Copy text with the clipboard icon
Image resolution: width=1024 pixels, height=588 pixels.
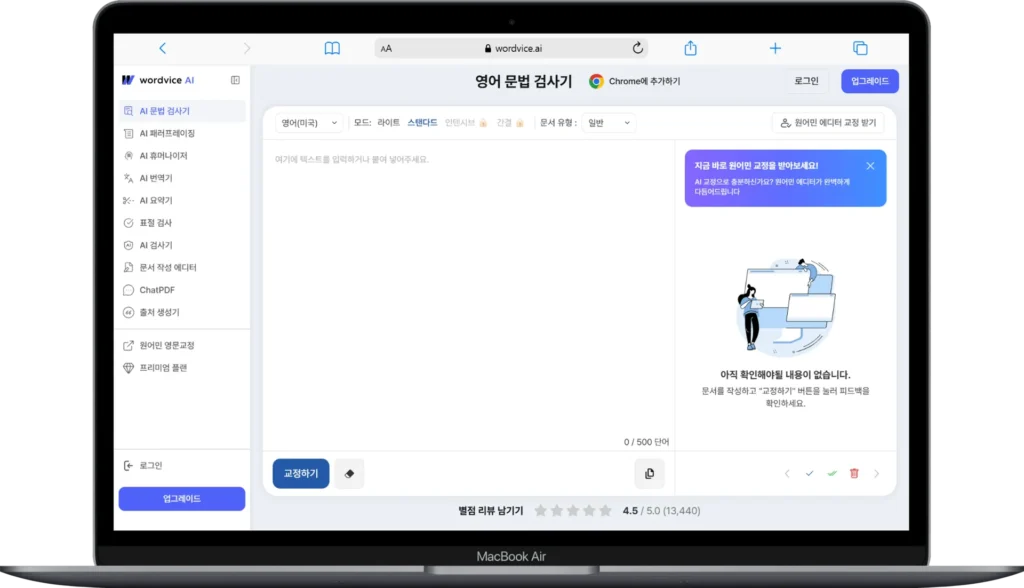pyautogui.click(x=649, y=474)
